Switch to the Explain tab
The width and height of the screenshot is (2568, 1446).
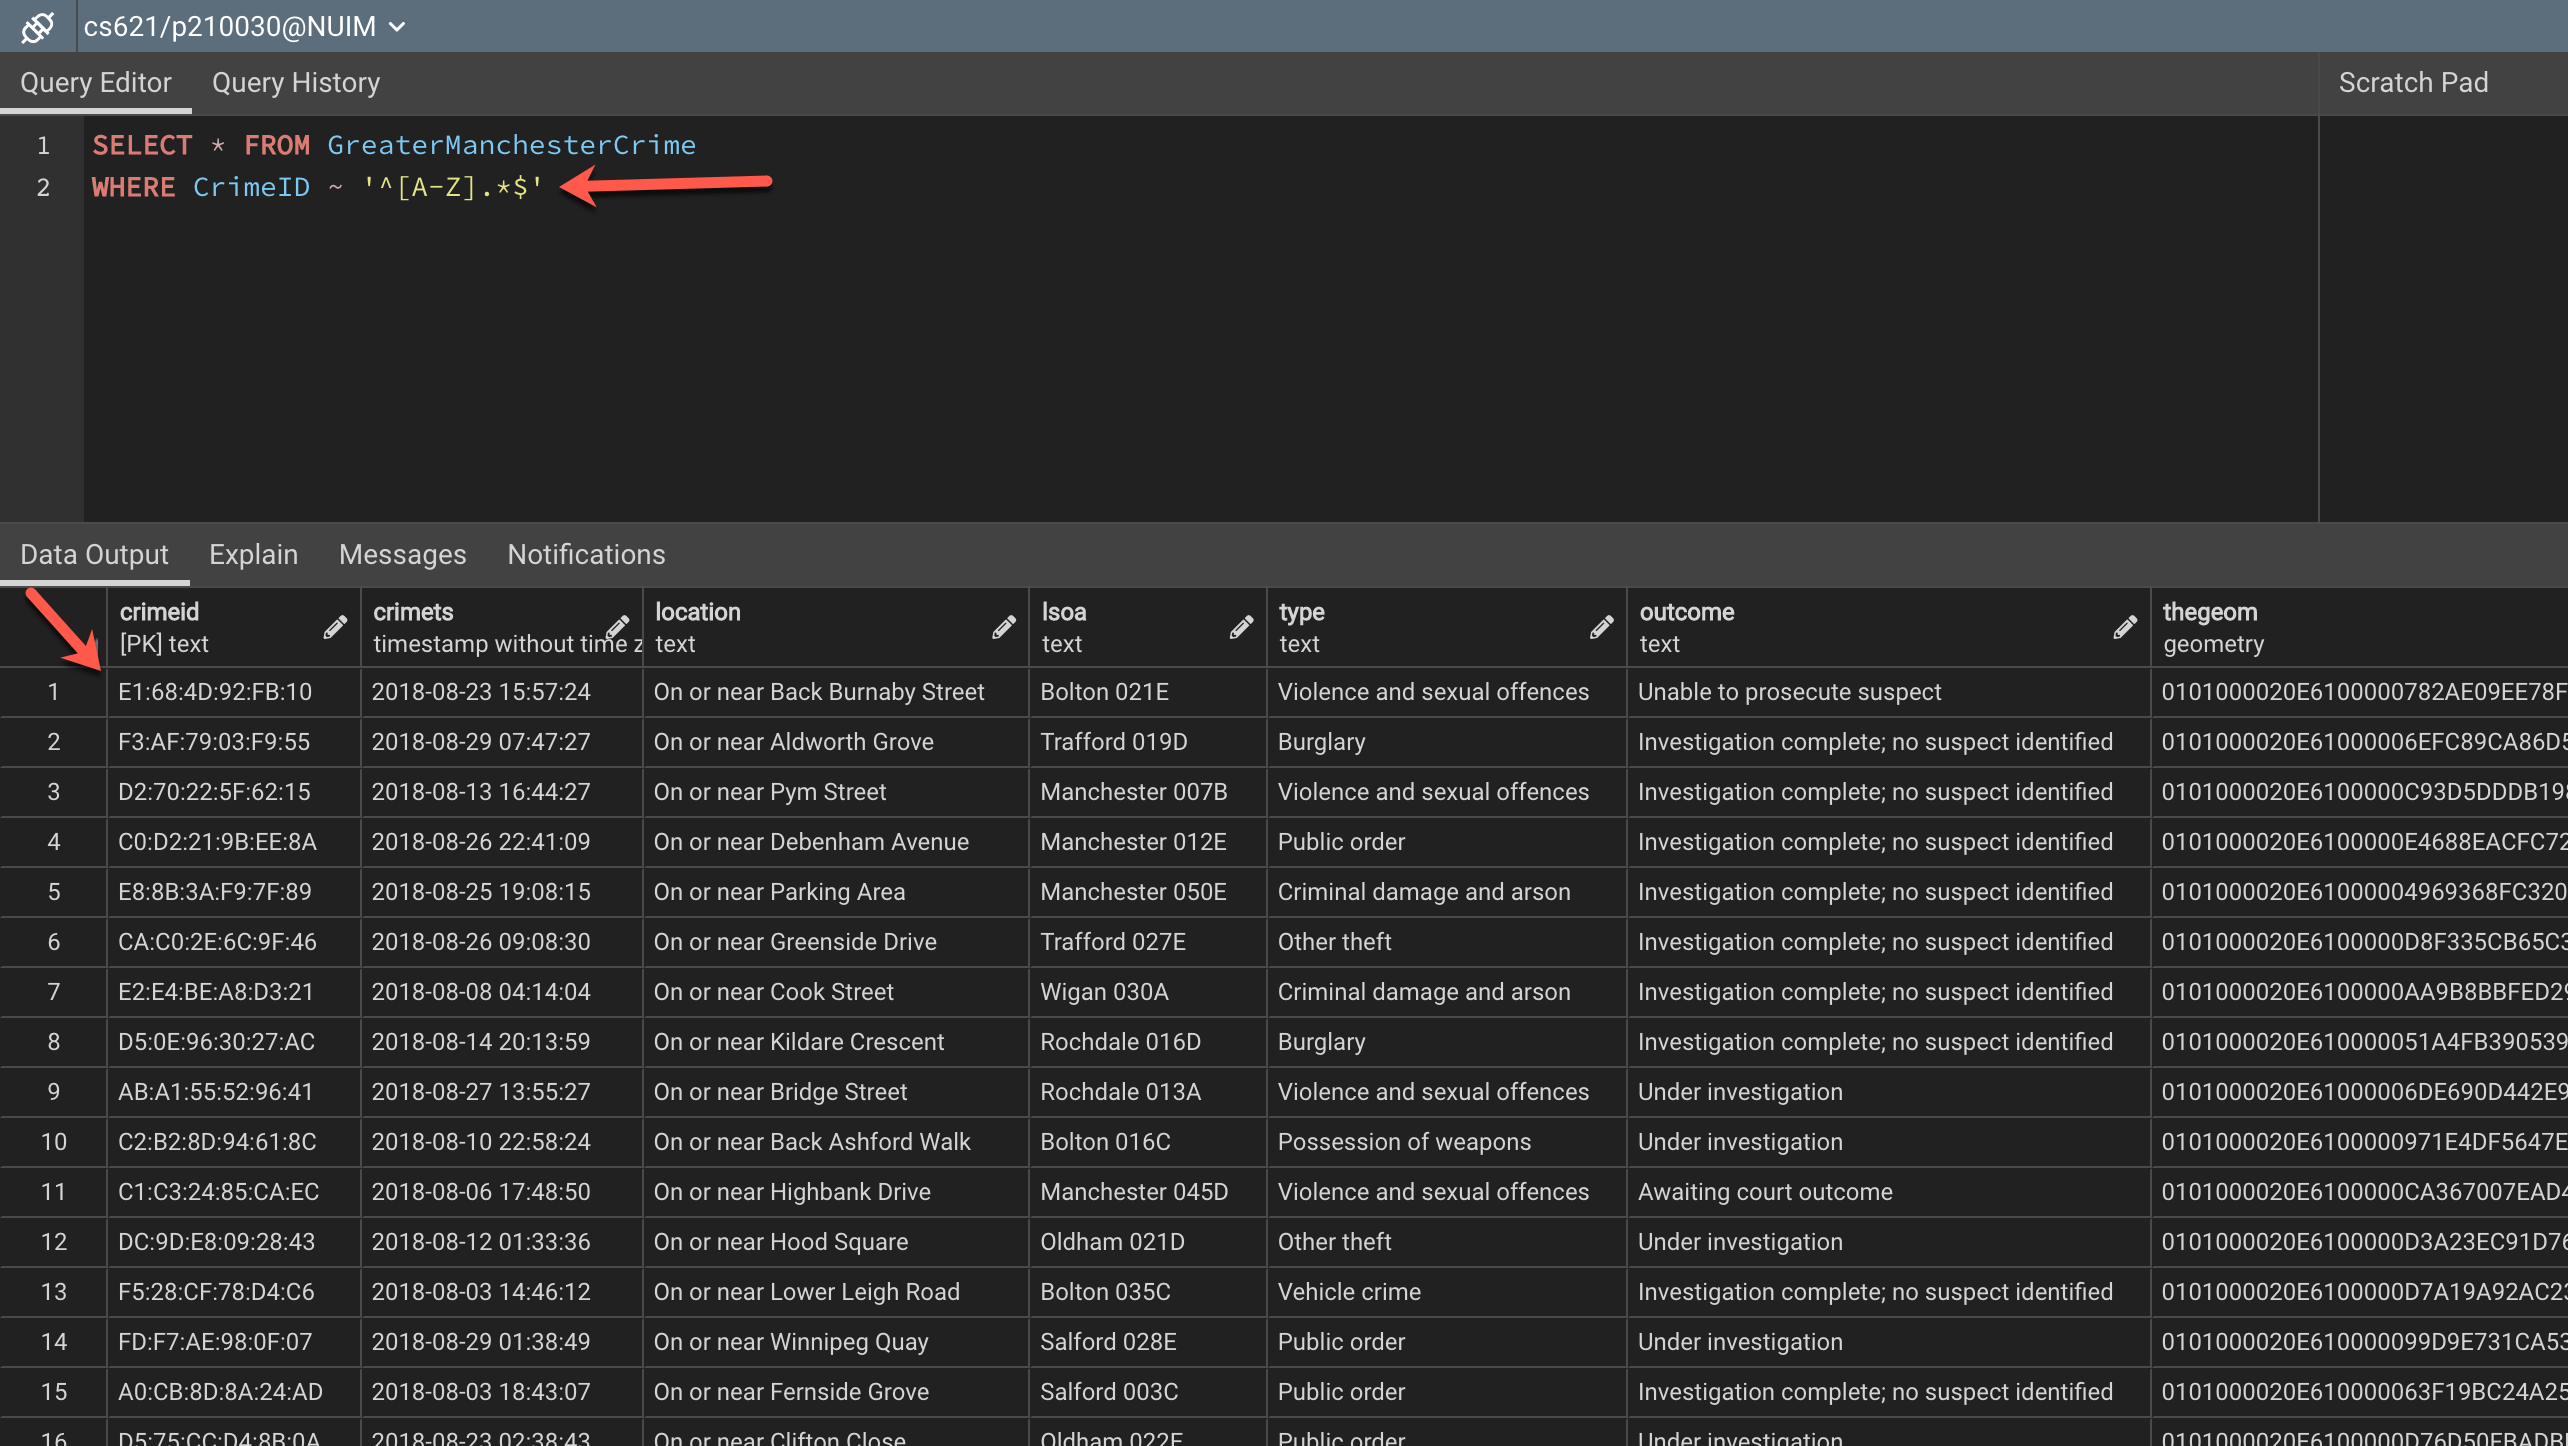point(252,554)
